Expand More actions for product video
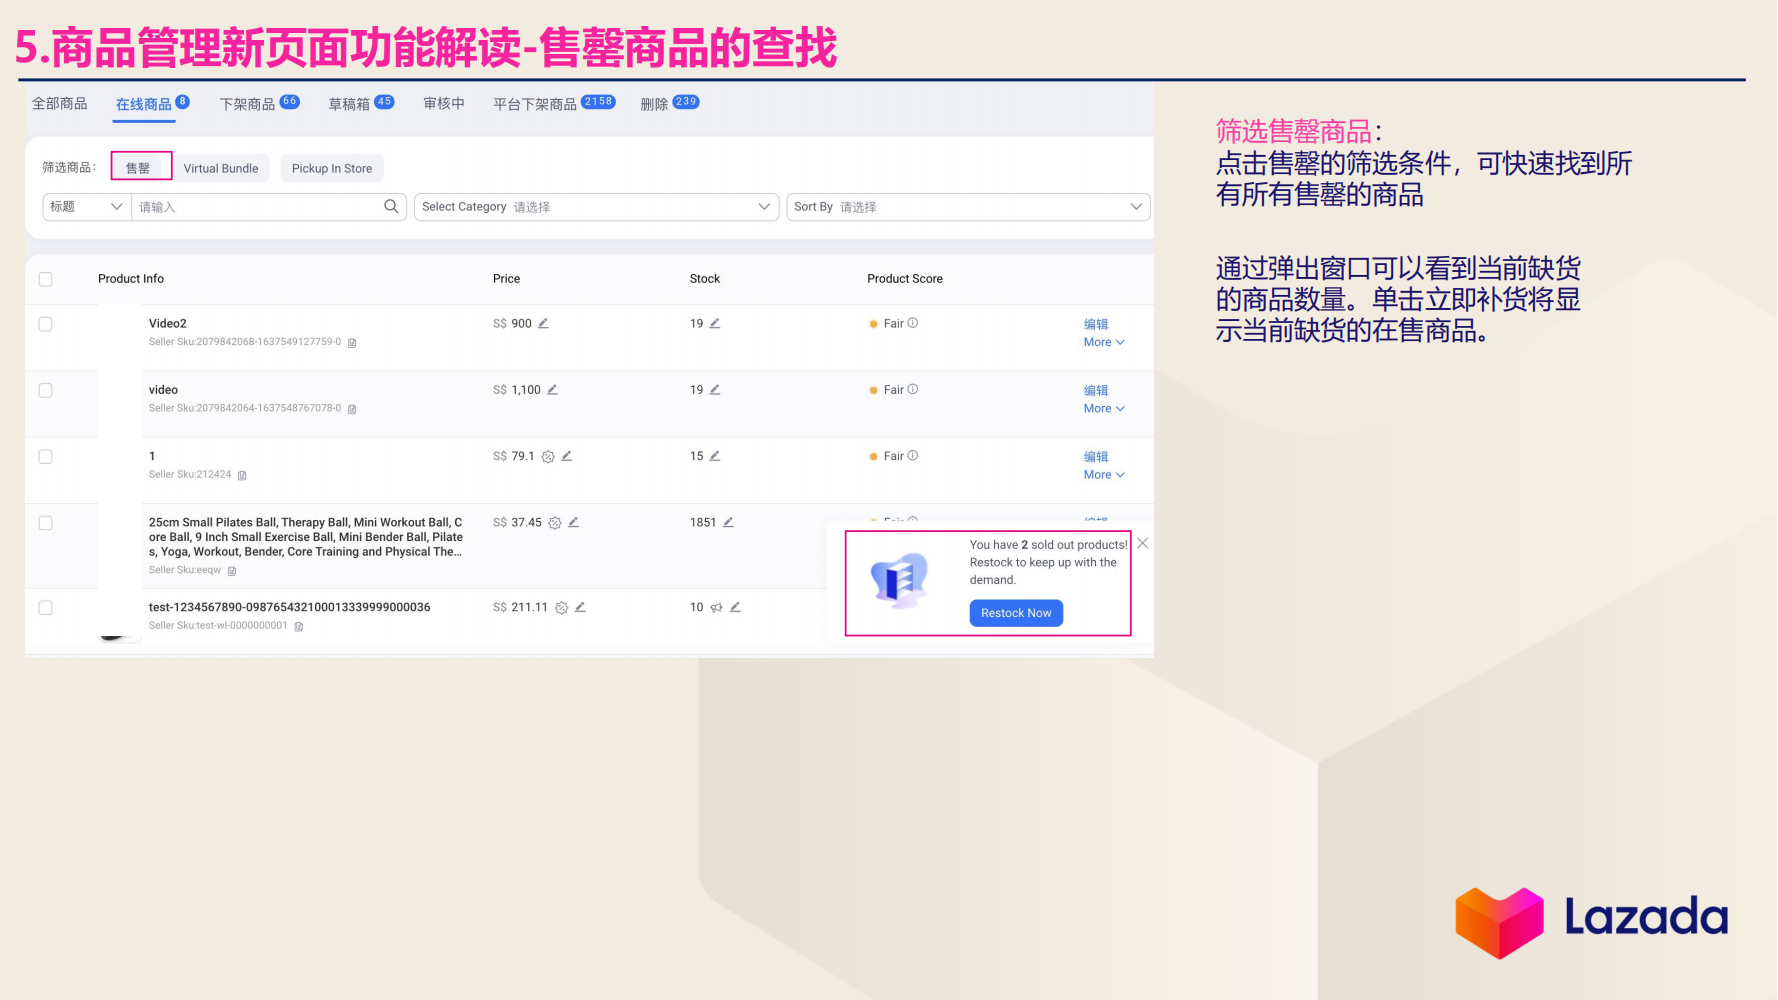Image resolution: width=1778 pixels, height=1000 pixels. click(x=1103, y=408)
